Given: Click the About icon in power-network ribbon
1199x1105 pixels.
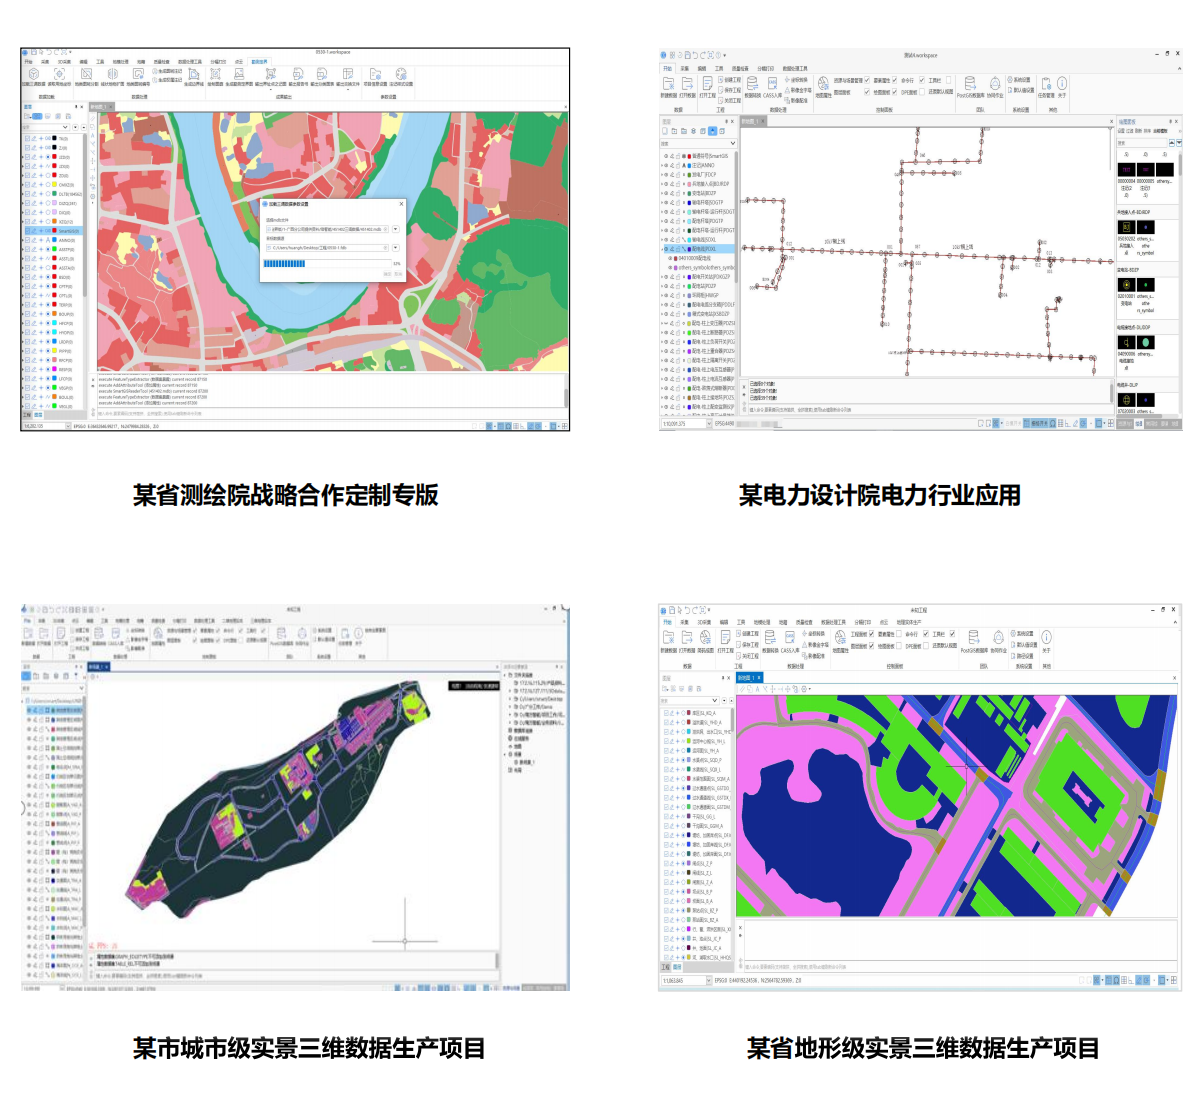Looking at the screenshot, I should tap(1061, 84).
